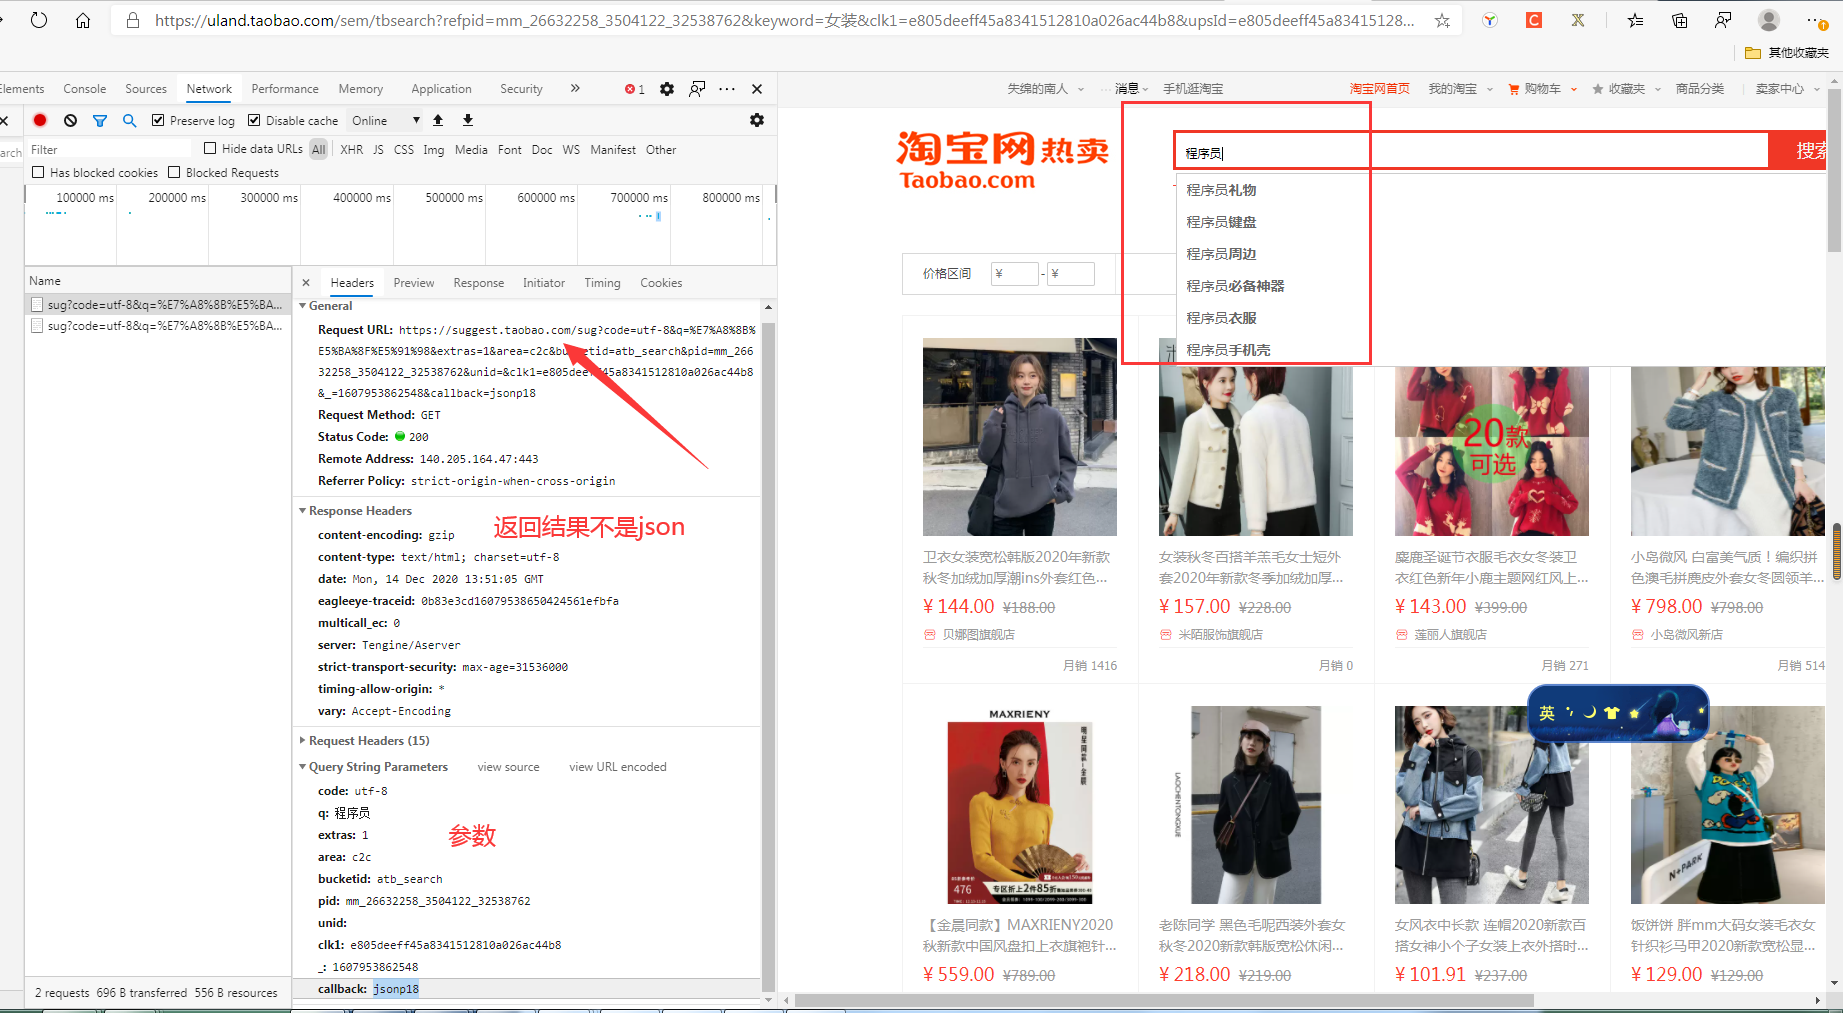This screenshot has height=1013, width=1843.
Task: Toggle Preserve log checkbox
Action: point(158,120)
